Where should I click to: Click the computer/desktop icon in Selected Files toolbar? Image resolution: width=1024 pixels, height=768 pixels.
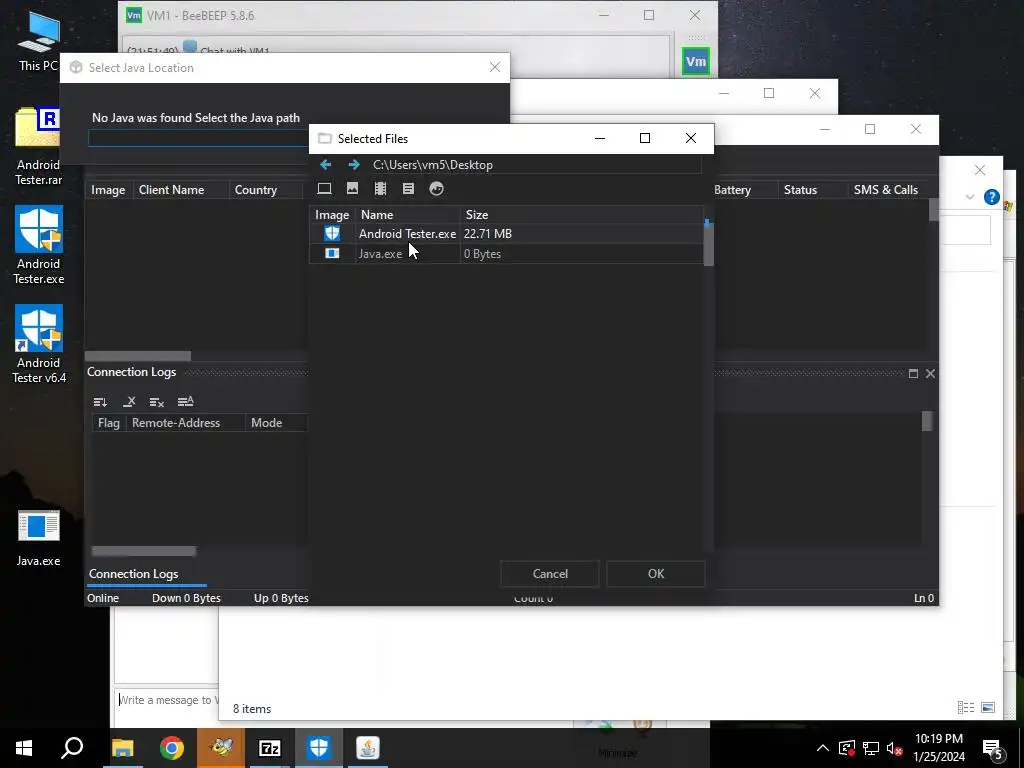pos(325,189)
